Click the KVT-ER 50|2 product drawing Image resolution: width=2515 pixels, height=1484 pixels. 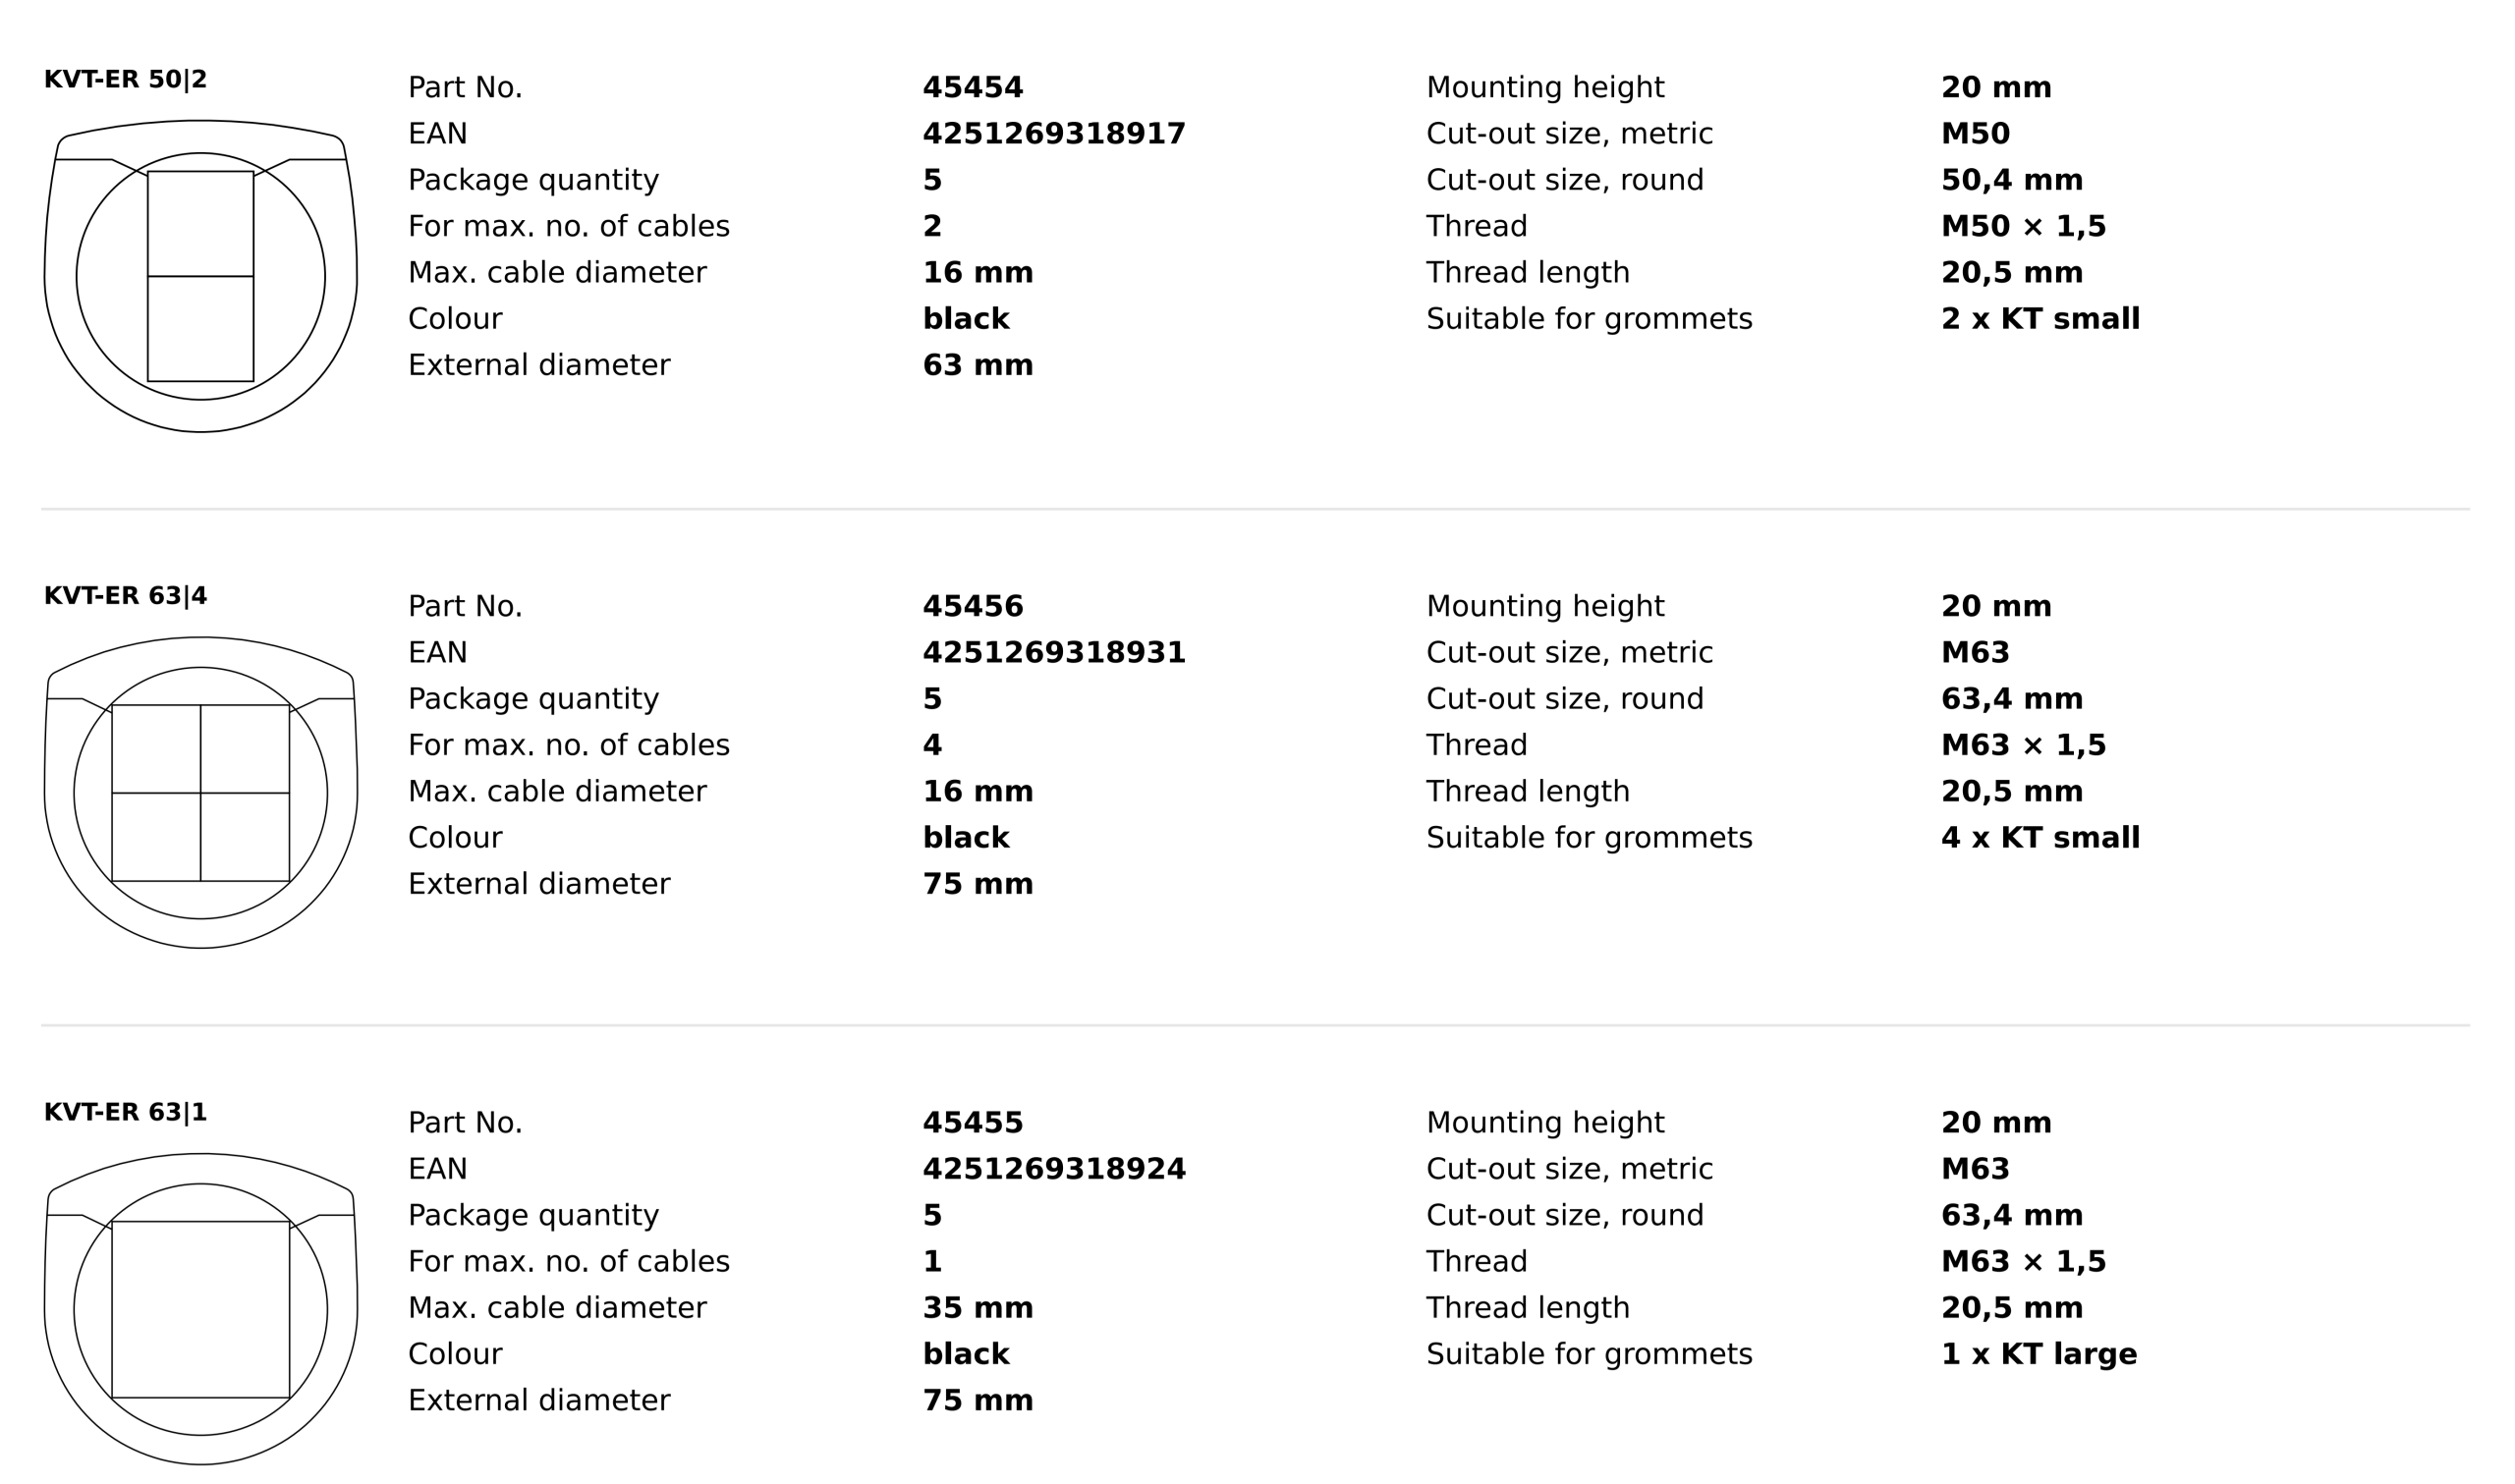(200, 276)
